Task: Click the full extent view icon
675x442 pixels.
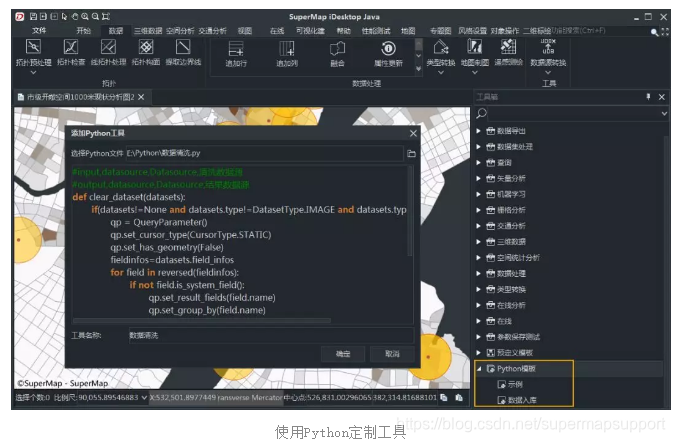Action: [x=106, y=16]
